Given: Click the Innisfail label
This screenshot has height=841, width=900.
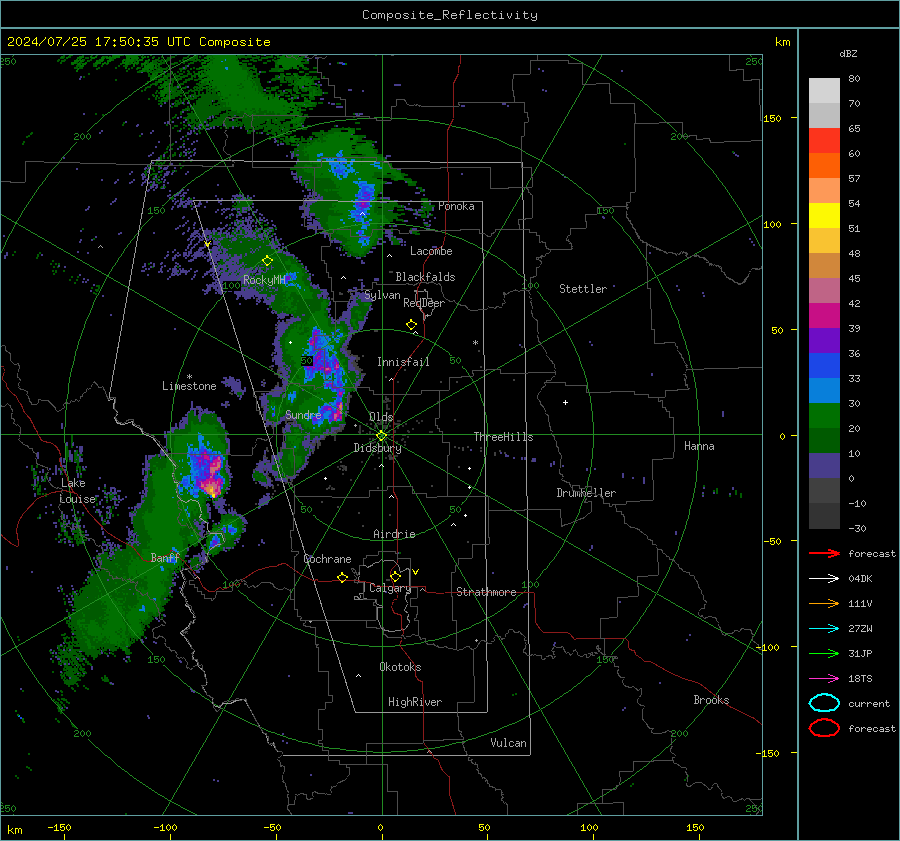Looking at the screenshot, I should (x=403, y=362).
